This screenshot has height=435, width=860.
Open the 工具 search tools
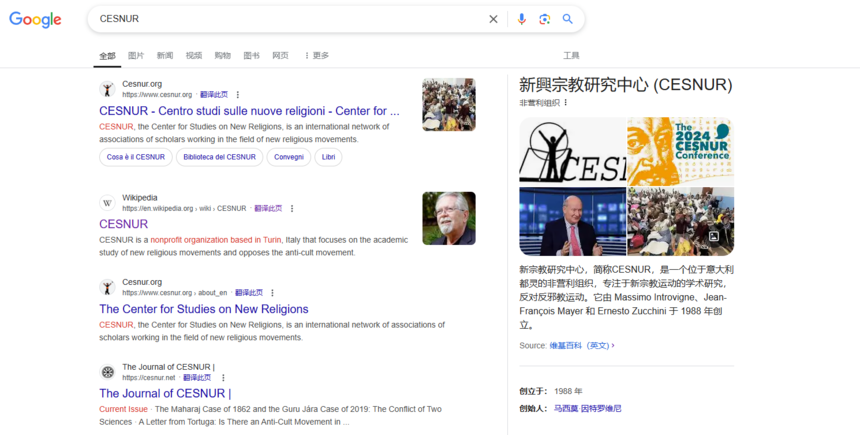[x=571, y=56]
